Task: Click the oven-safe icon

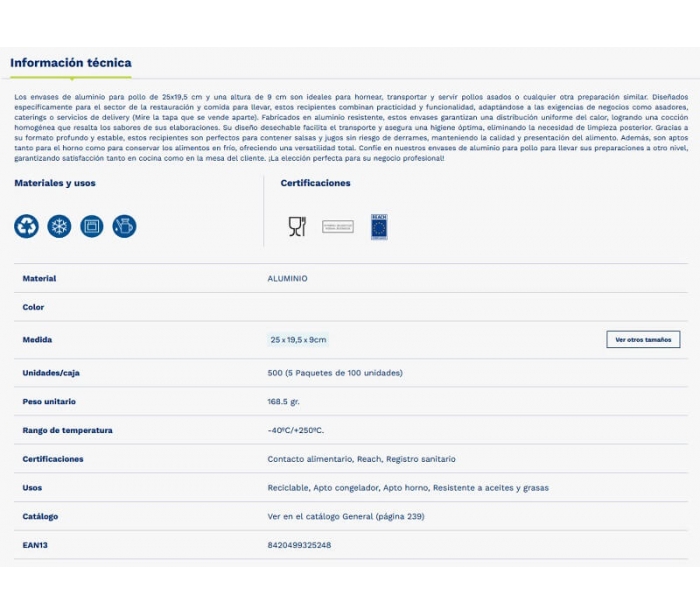Action: [92, 226]
